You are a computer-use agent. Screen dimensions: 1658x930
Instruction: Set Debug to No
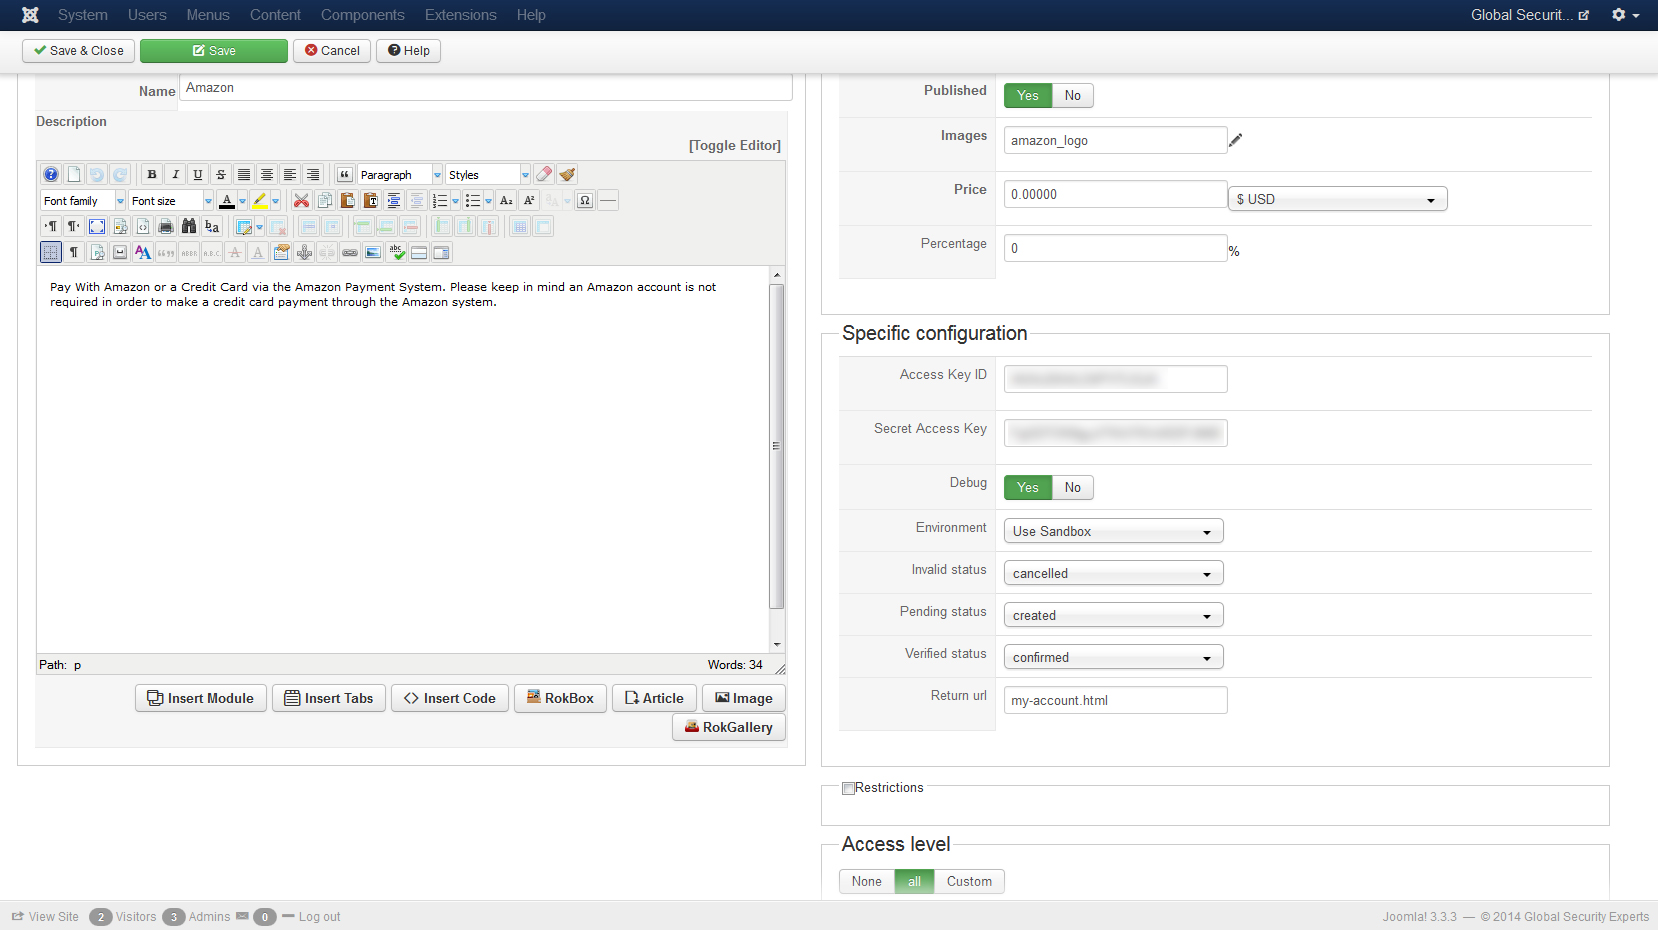(1073, 487)
